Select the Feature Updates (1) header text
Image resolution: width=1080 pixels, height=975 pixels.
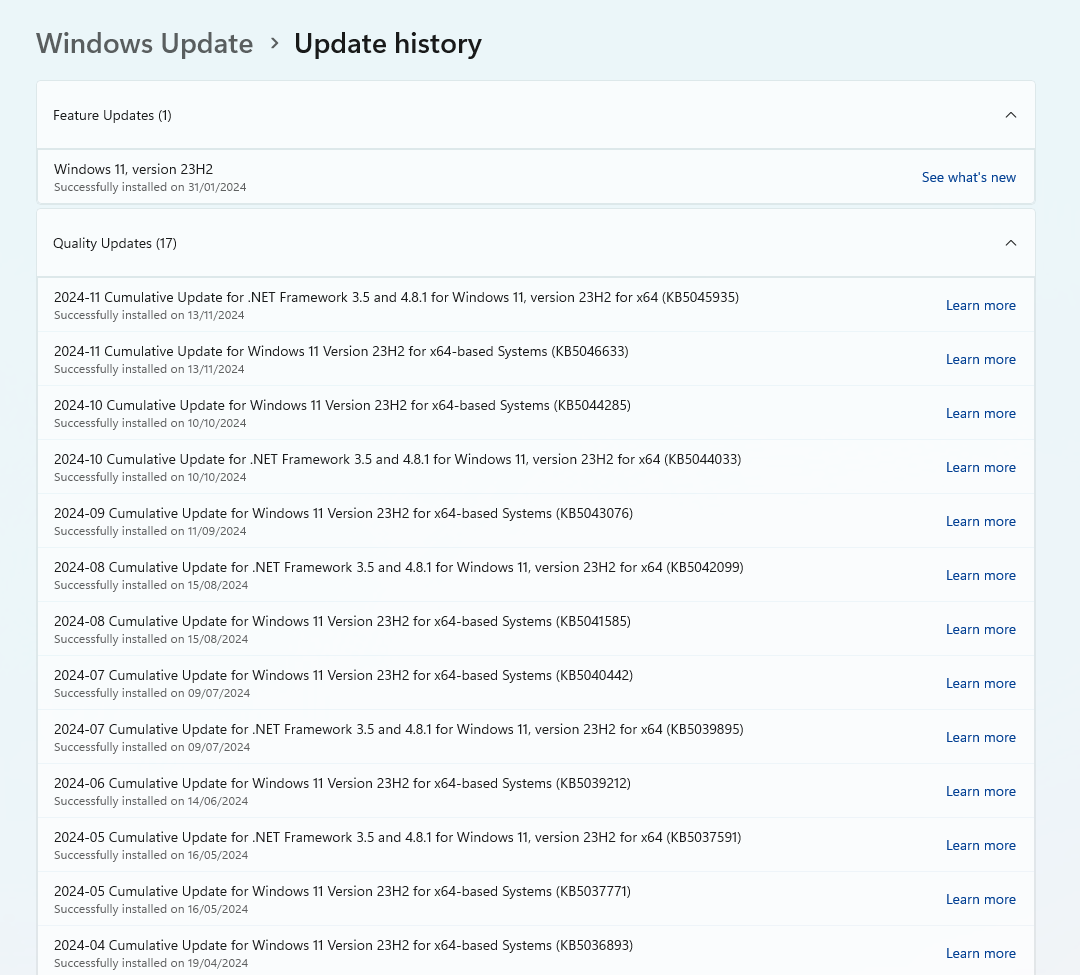(112, 115)
